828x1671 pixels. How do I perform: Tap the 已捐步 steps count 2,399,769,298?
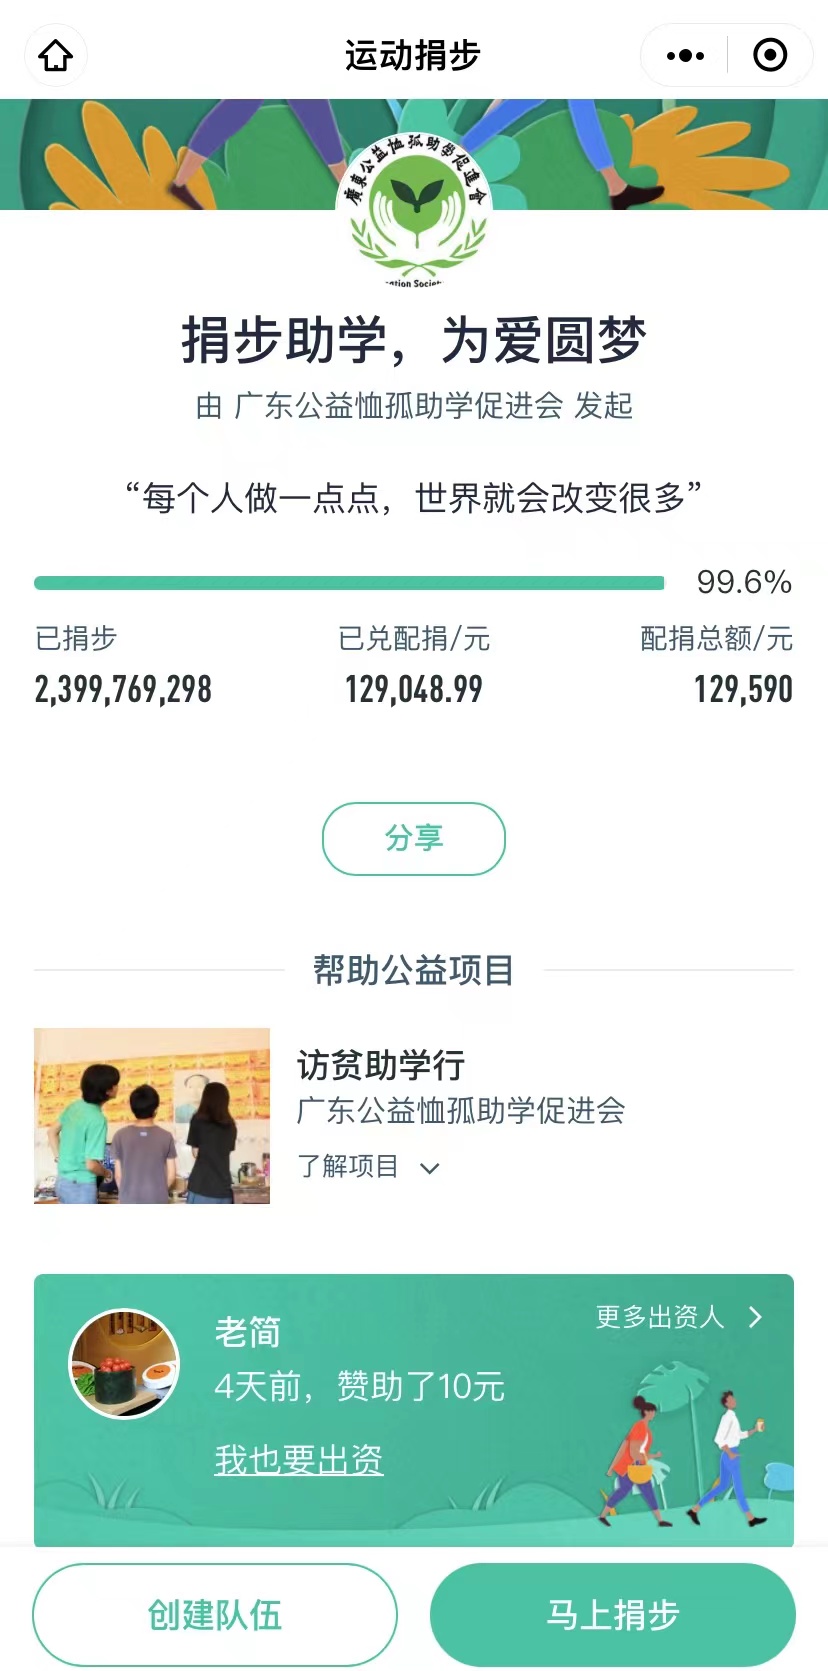tap(123, 689)
